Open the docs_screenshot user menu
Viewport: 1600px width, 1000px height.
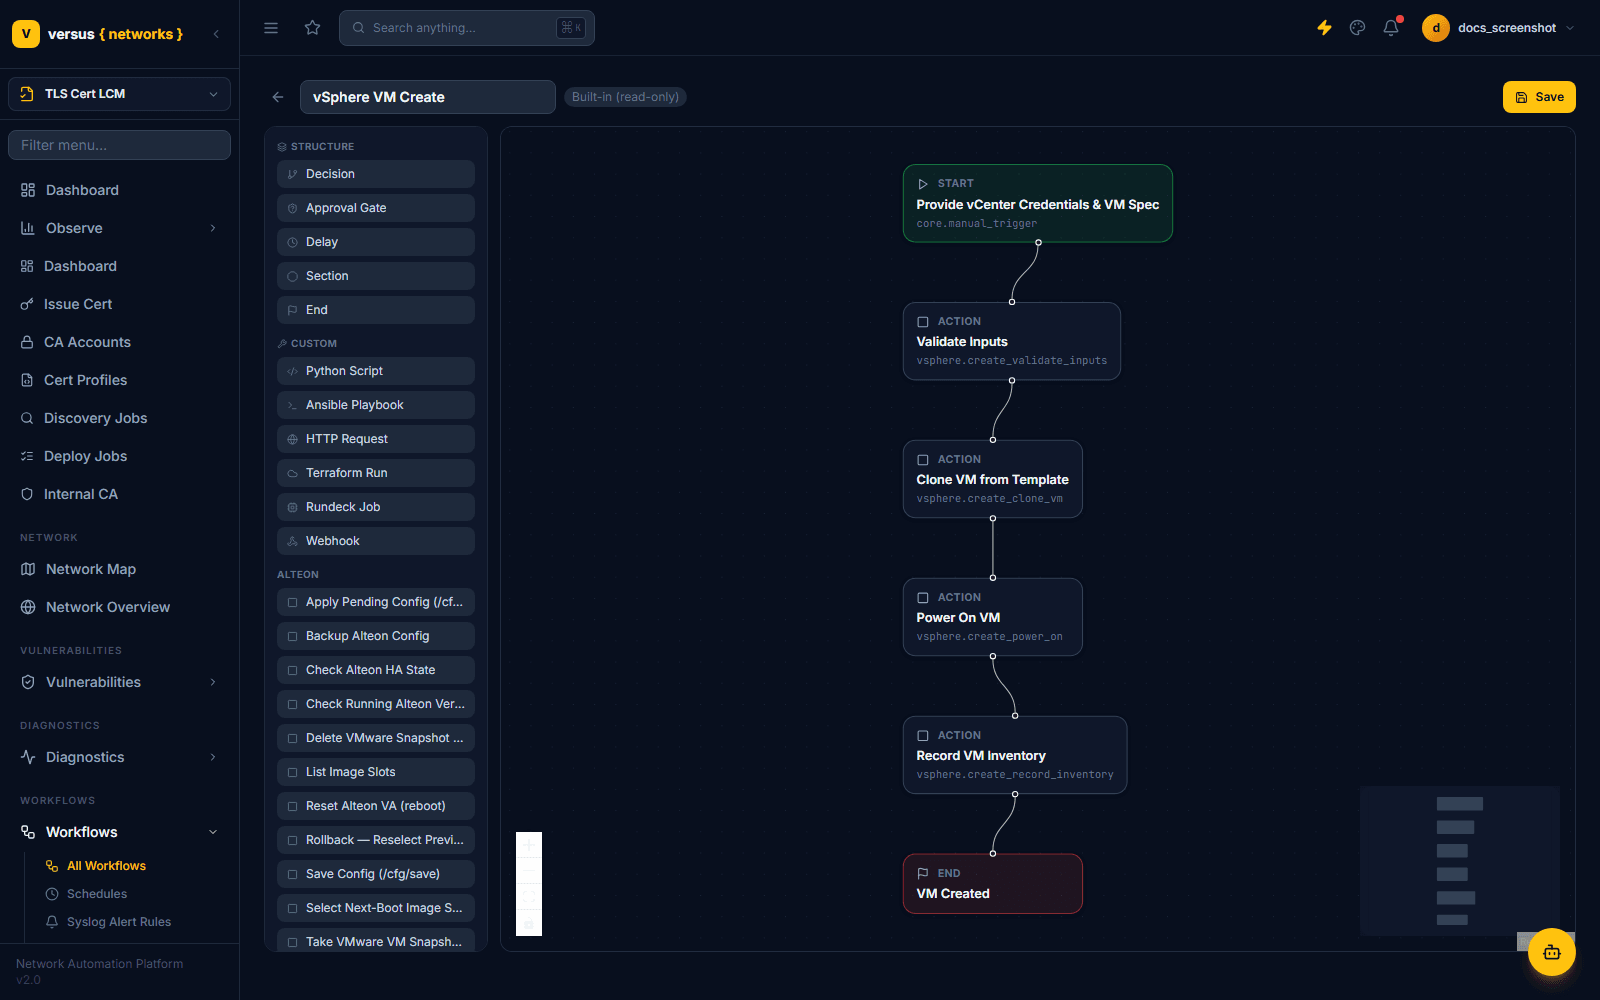pyautogui.click(x=1500, y=28)
